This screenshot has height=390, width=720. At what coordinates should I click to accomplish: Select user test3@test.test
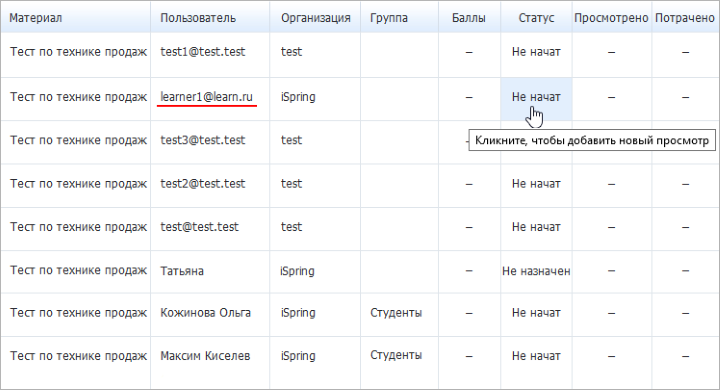point(202,140)
